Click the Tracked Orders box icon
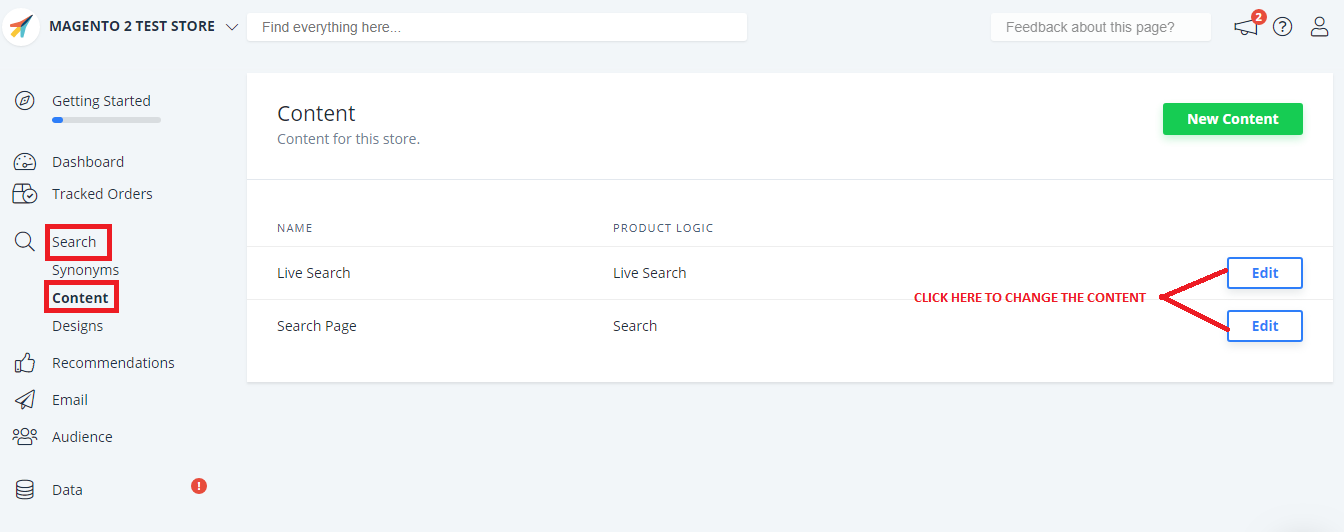This screenshot has width=1344, height=532. [25, 194]
